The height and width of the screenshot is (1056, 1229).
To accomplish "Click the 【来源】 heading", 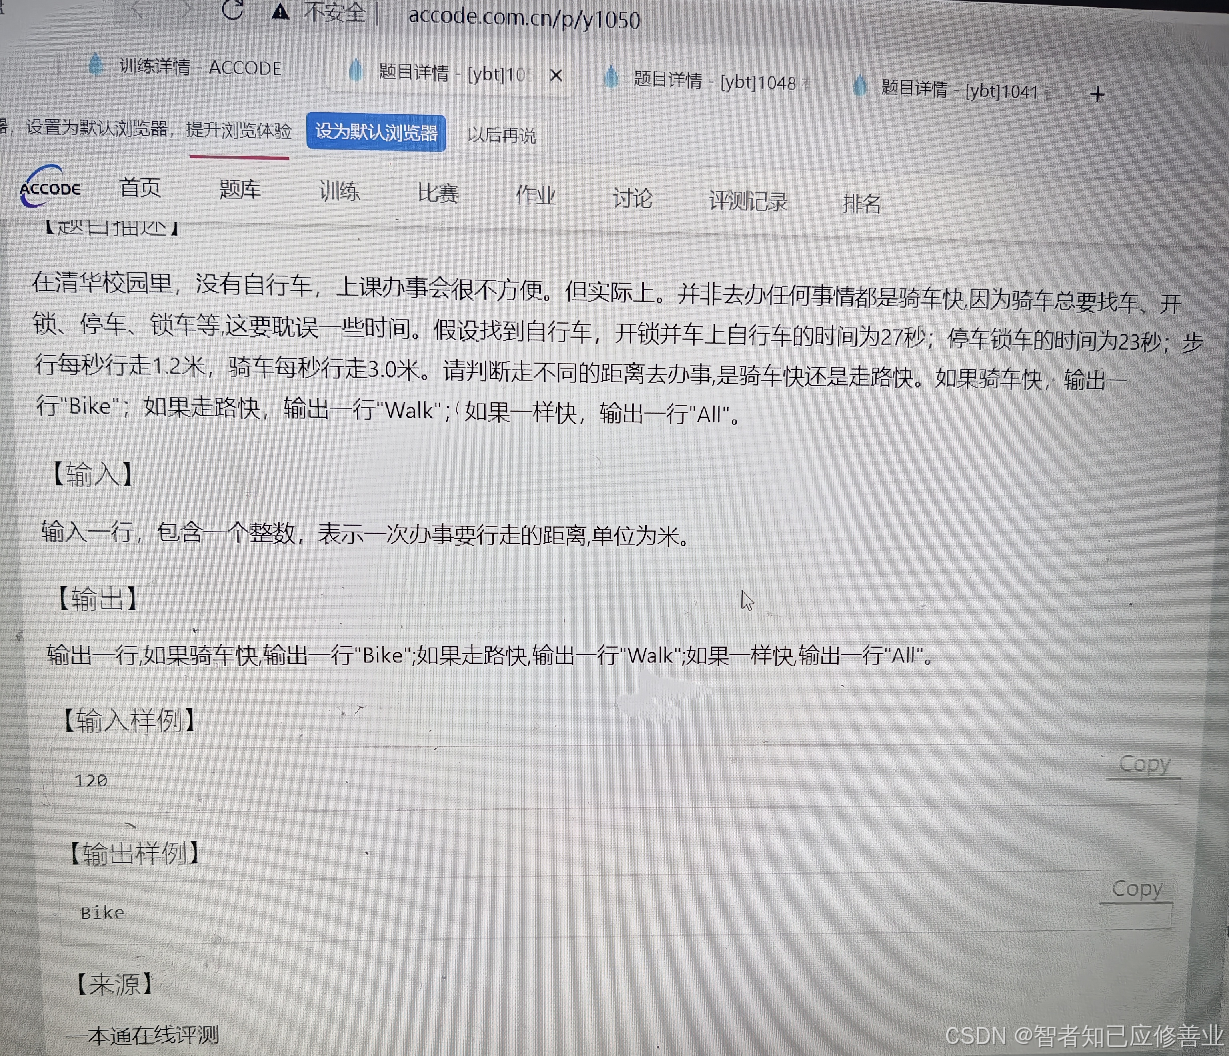I will click(x=115, y=984).
